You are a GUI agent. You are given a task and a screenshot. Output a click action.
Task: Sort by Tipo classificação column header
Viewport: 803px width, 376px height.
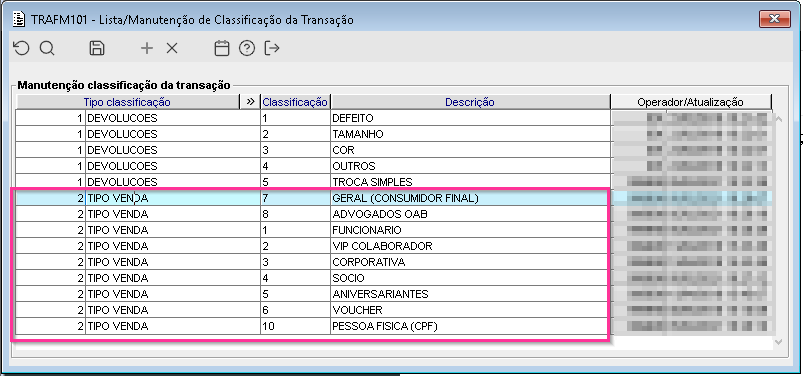(128, 102)
